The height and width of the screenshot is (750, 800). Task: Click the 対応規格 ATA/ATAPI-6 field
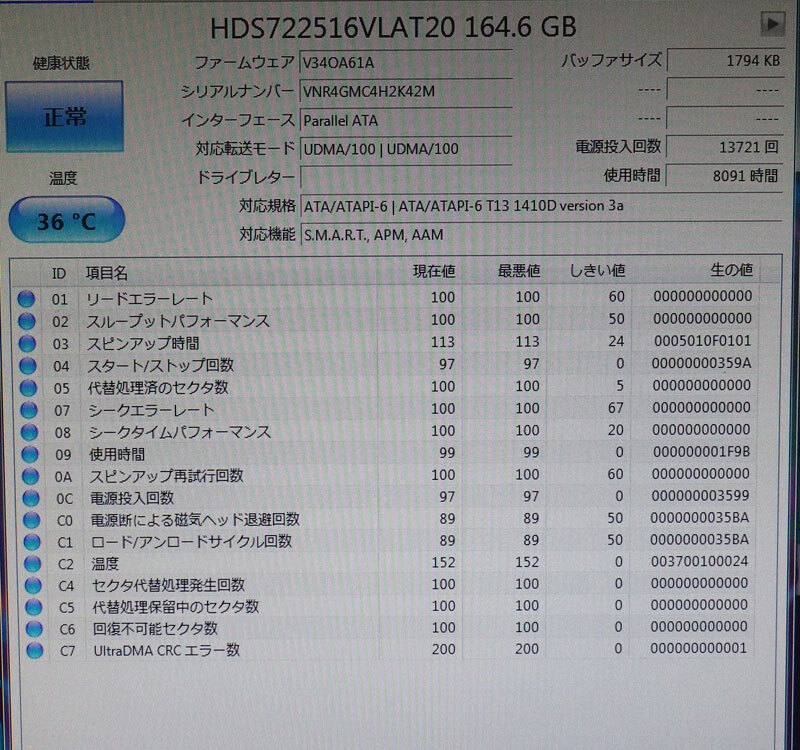point(541,206)
